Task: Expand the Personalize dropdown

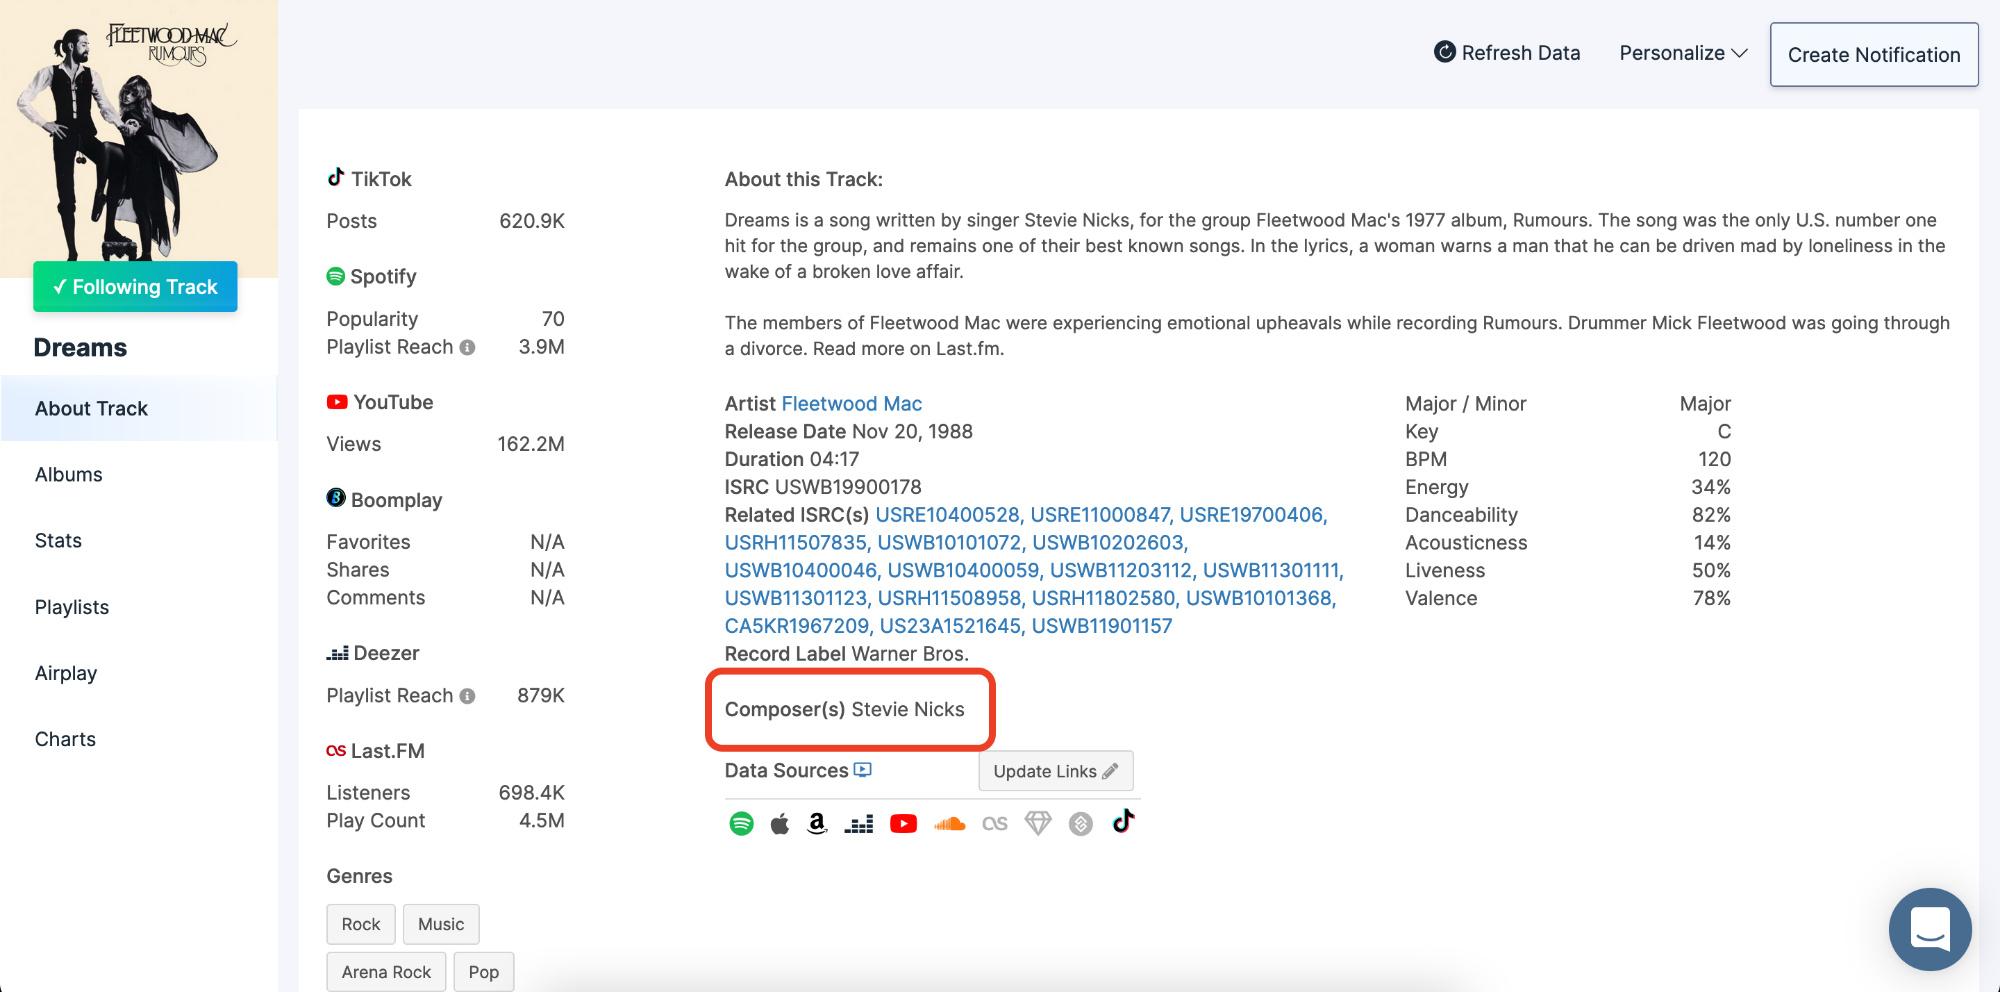Action: 1683,53
